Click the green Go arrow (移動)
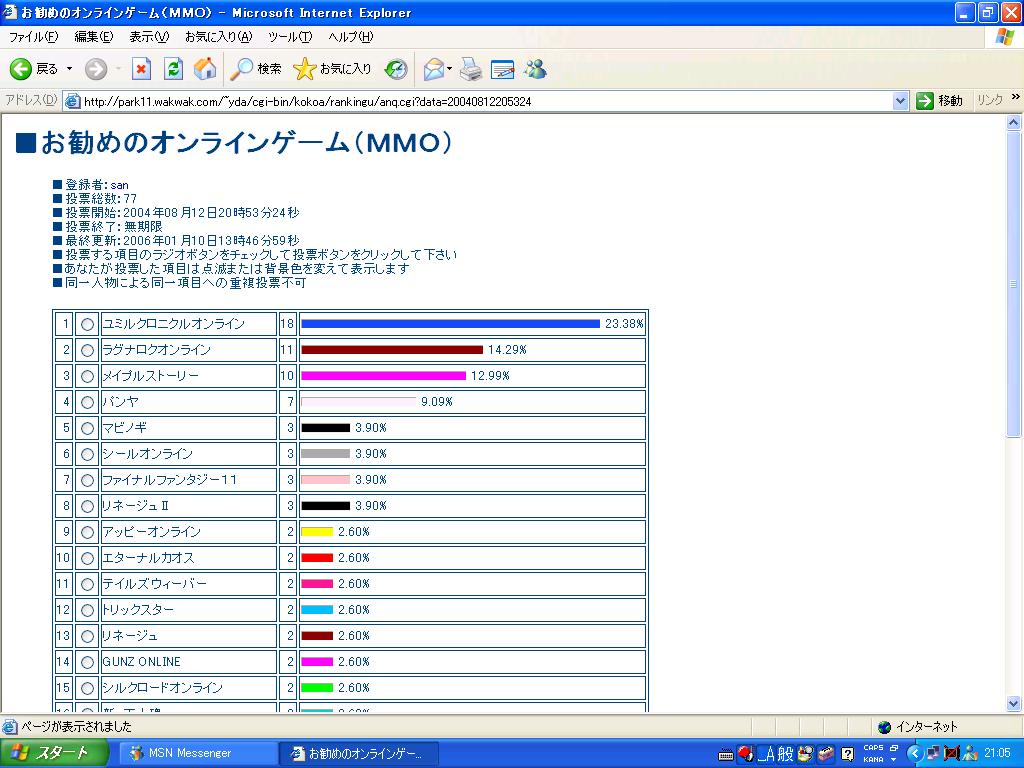This screenshot has width=1024, height=768. tap(924, 101)
